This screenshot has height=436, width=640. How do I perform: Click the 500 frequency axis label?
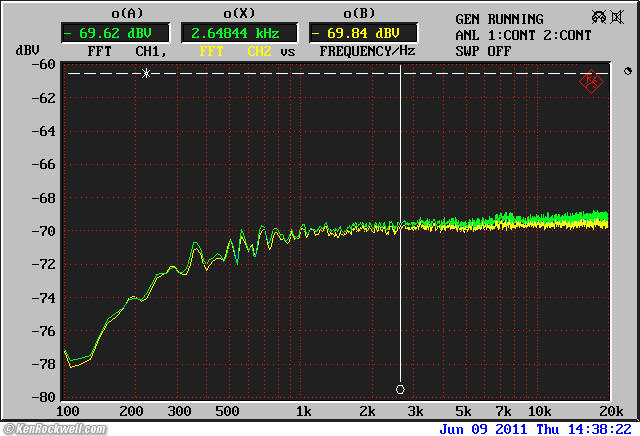coord(227,411)
